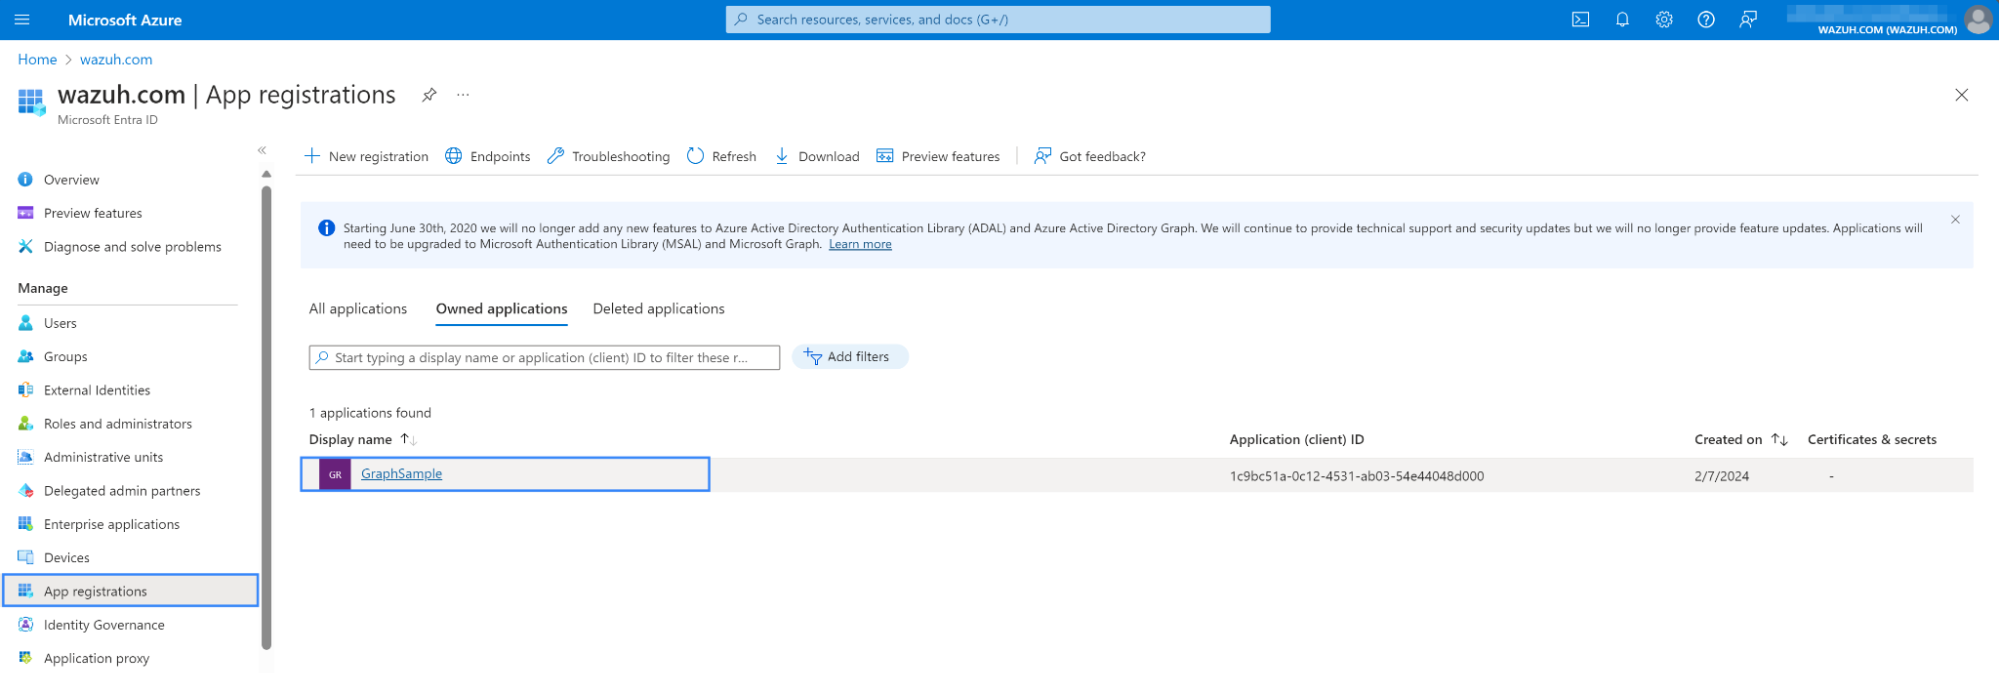Image resolution: width=1999 pixels, height=674 pixels.
Task: Click the help question mark icon
Action: coord(1706,20)
